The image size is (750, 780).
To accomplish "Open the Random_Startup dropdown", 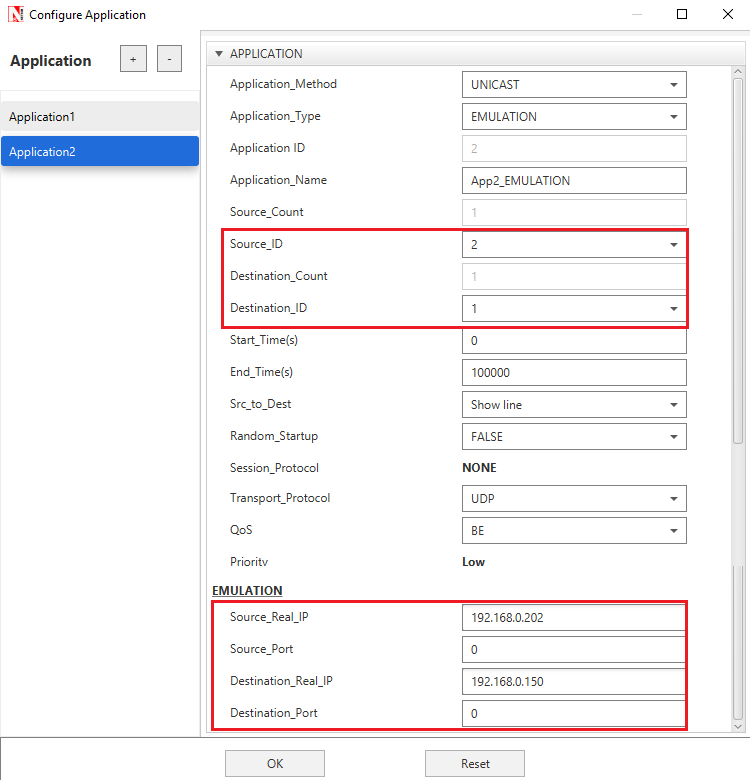I will [574, 437].
